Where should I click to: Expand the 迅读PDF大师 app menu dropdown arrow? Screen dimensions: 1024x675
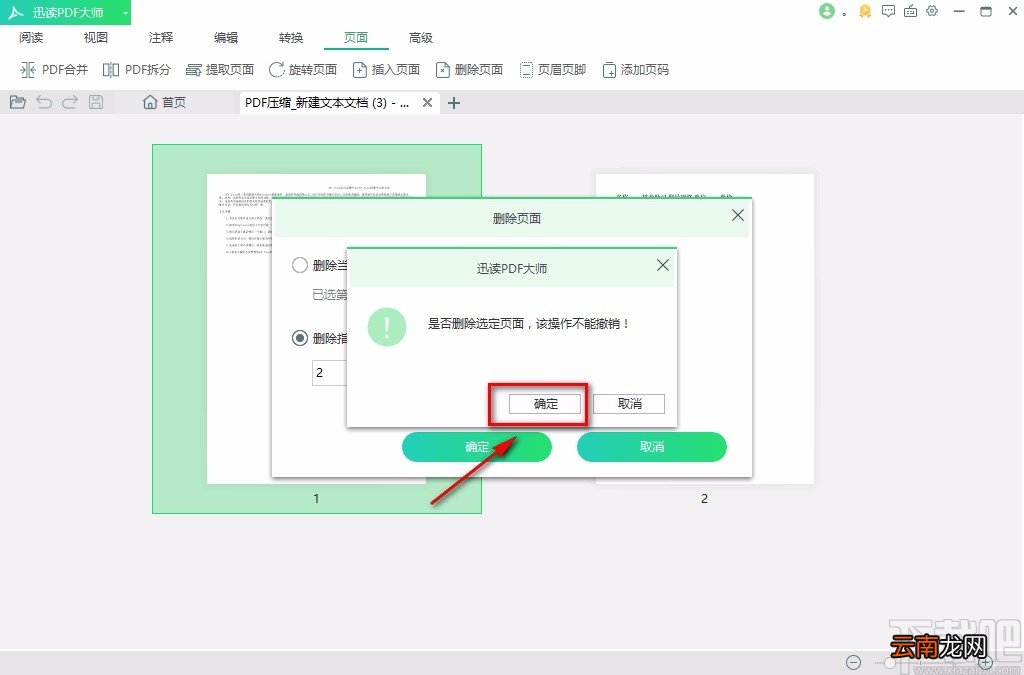pos(125,12)
